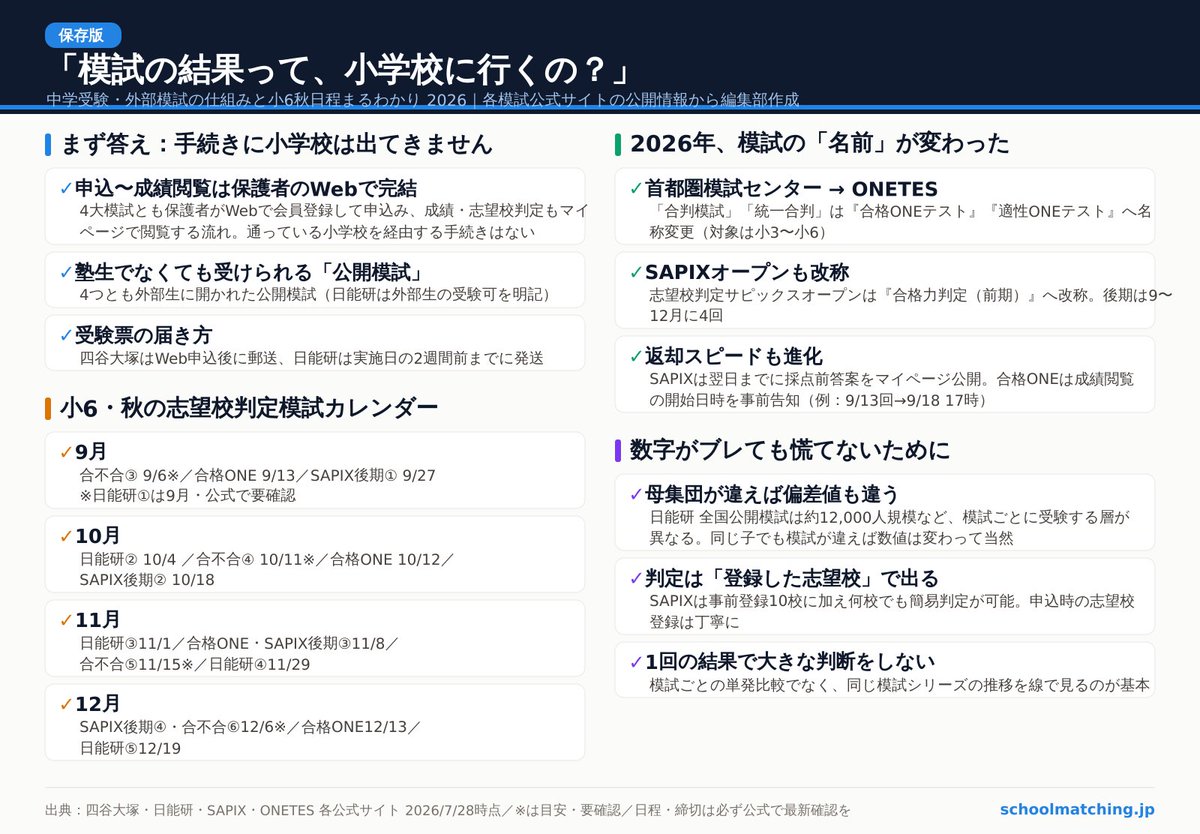Click description starting SAPIXは翌日までに採点前答案
This screenshot has height=834, width=1200.
pos(892,389)
